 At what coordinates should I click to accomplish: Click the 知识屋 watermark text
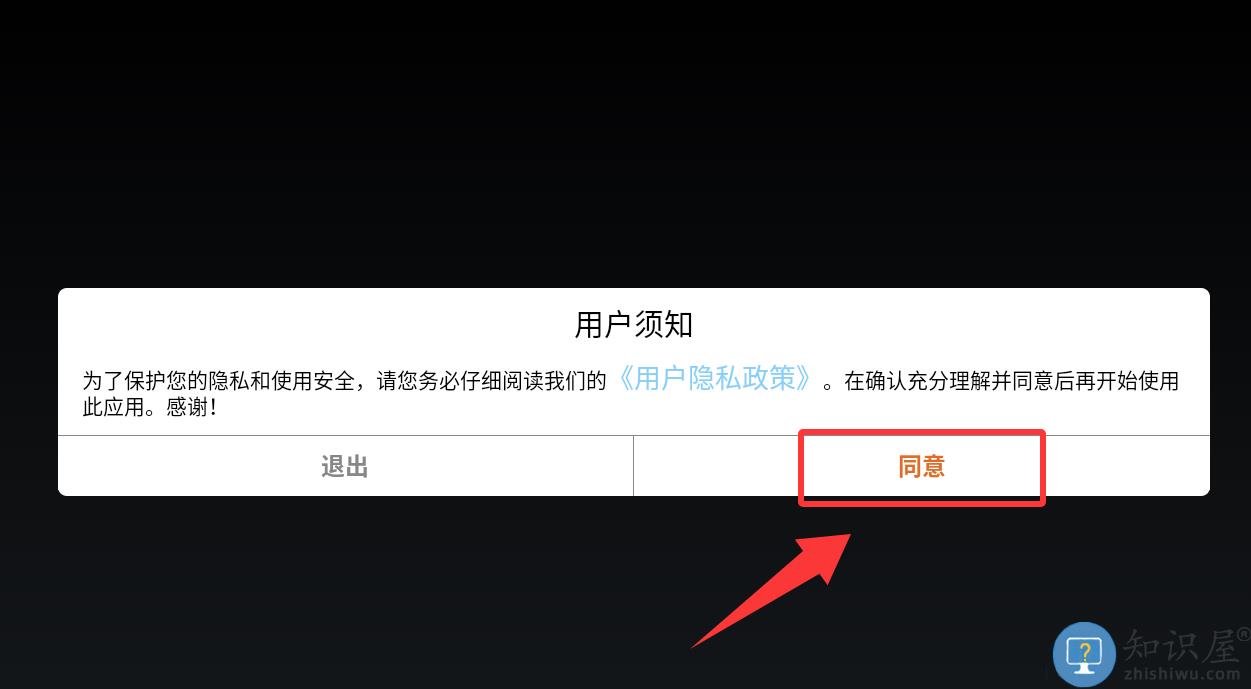click(x=1181, y=646)
